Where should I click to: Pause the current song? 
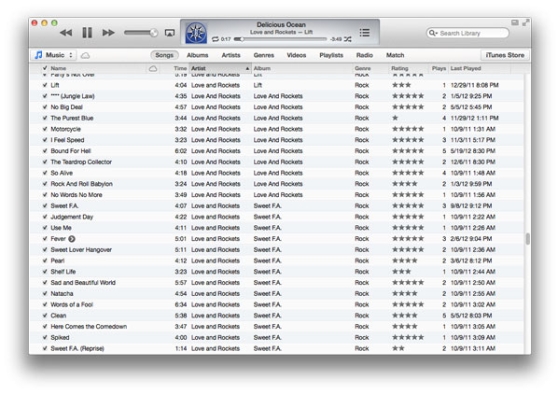pyautogui.click(x=87, y=33)
